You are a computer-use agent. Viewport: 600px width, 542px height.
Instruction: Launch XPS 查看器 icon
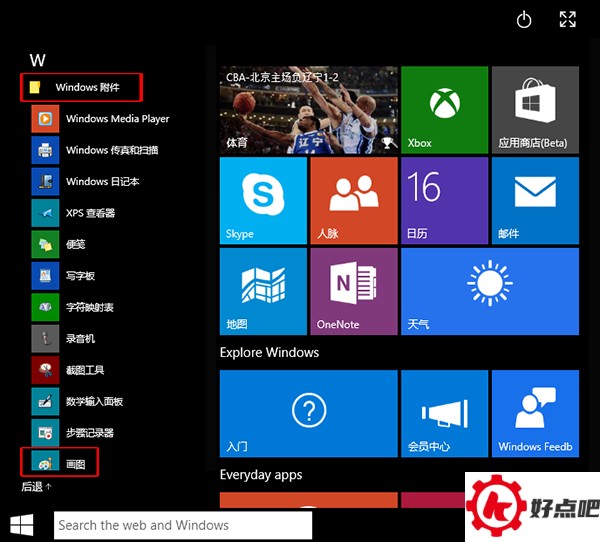pyautogui.click(x=45, y=213)
